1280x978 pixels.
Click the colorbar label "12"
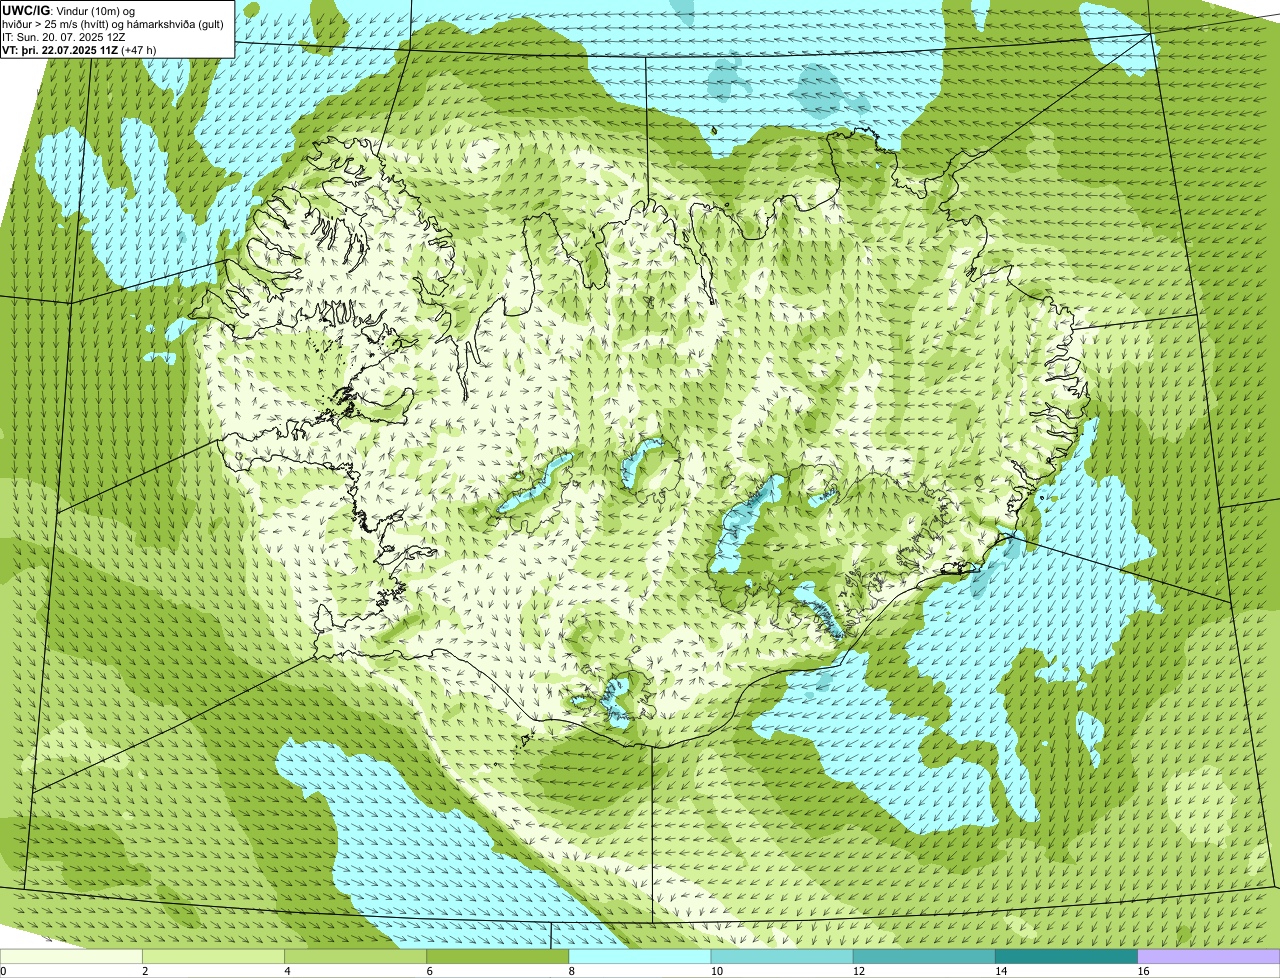coord(859,971)
